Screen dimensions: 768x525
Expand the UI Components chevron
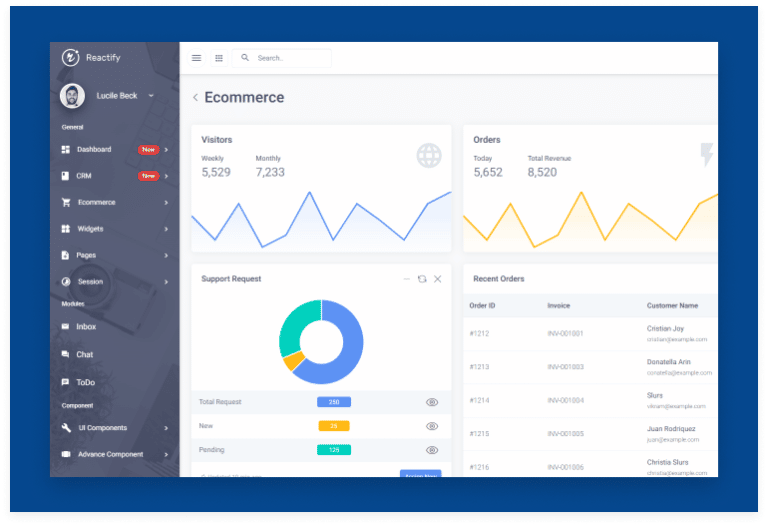[x=167, y=428]
